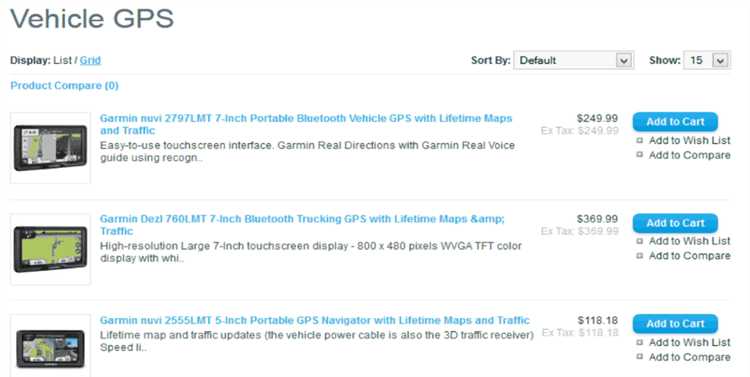Add nuvi 2555LMT to Compare
Viewport: 750px width, 377px height.
coord(689,357)
